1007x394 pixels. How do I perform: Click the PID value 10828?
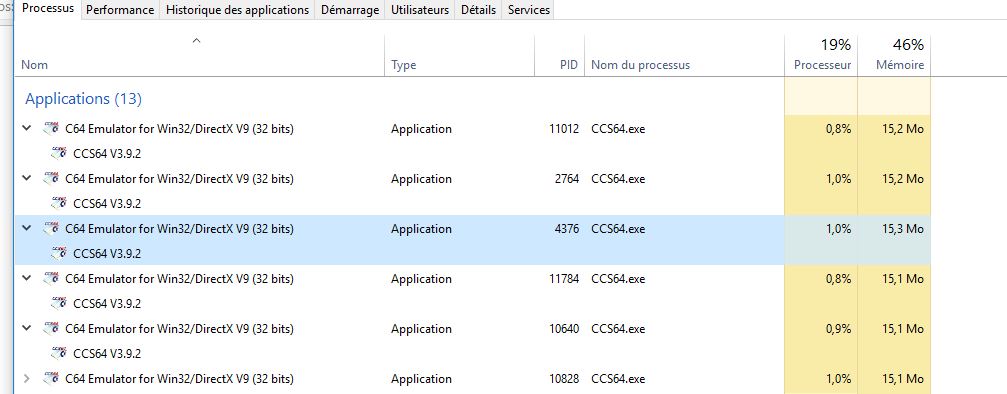click(564, 379)
